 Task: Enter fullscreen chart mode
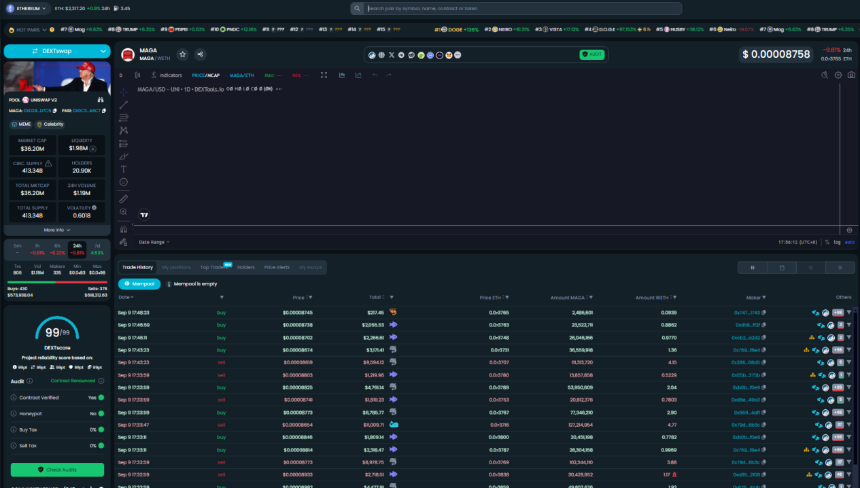[x=324, y=75]
